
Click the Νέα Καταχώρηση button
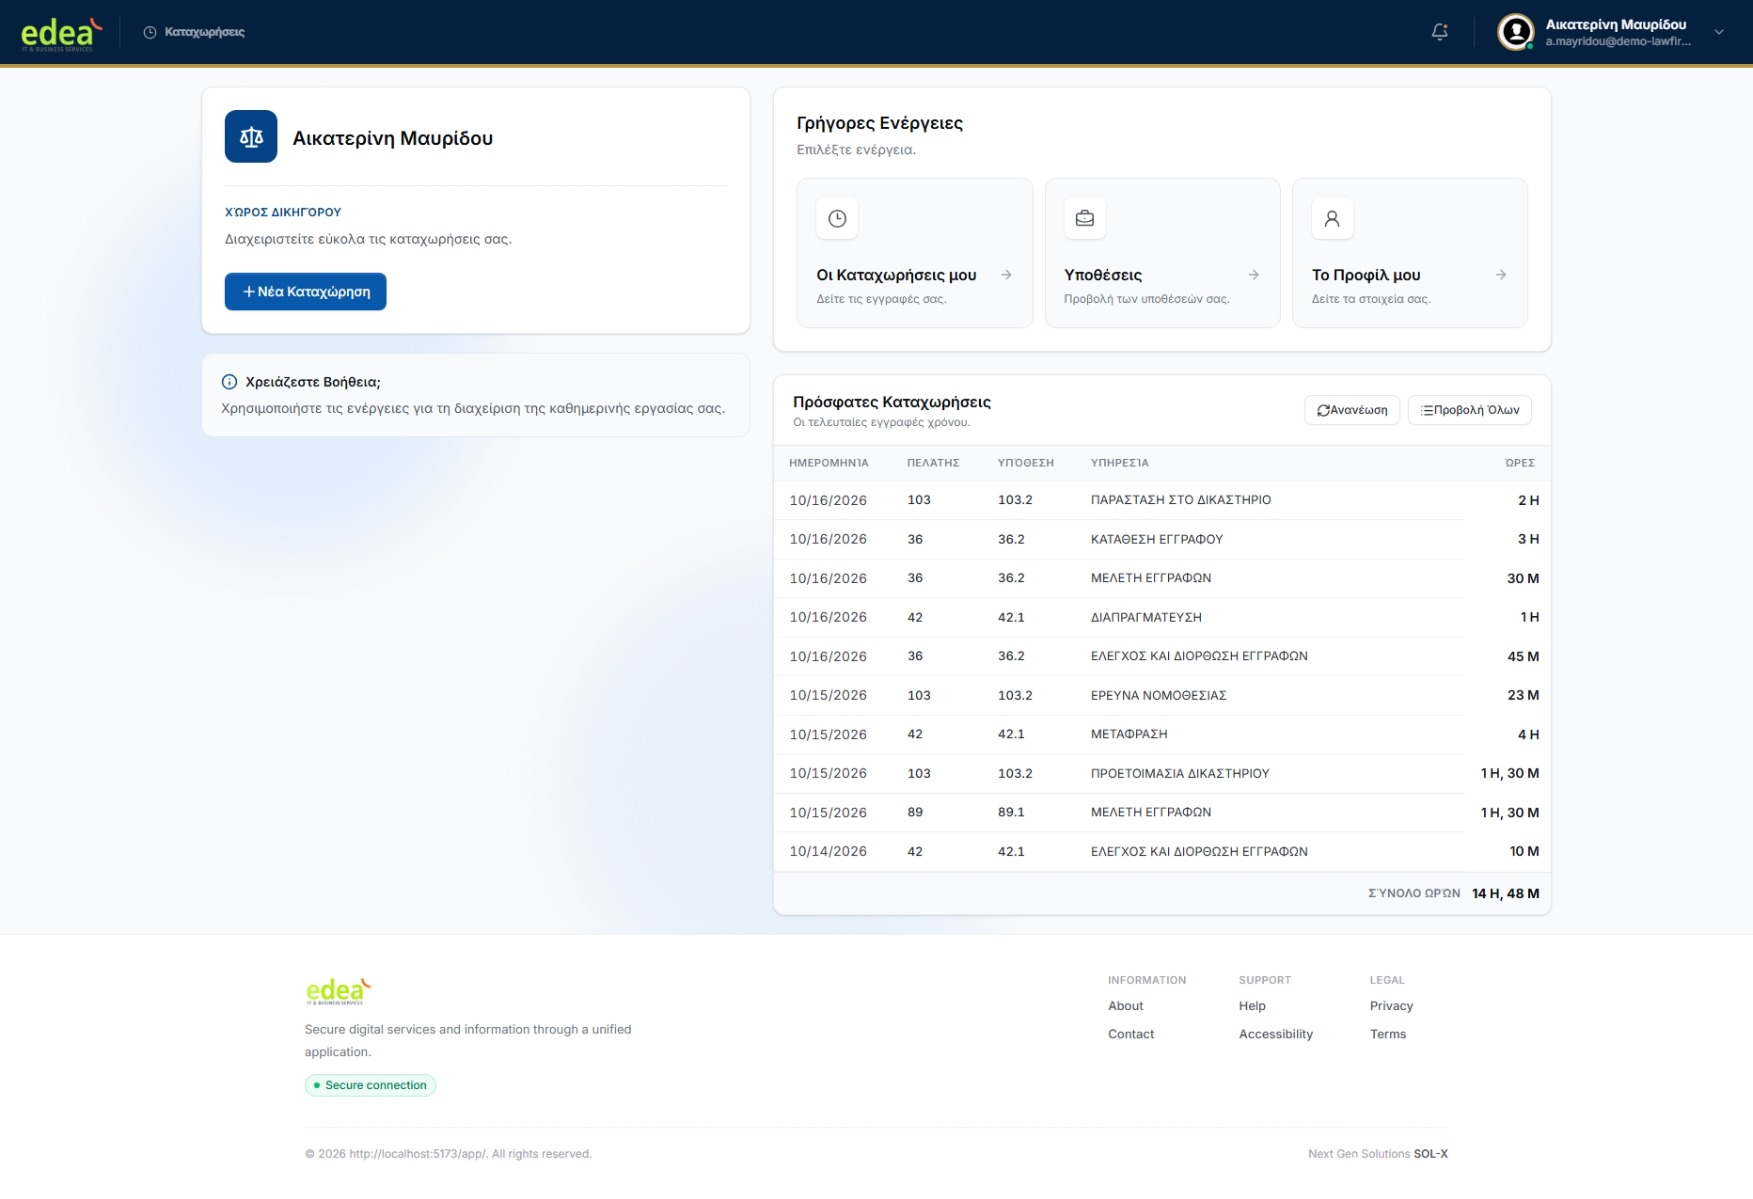305,292
